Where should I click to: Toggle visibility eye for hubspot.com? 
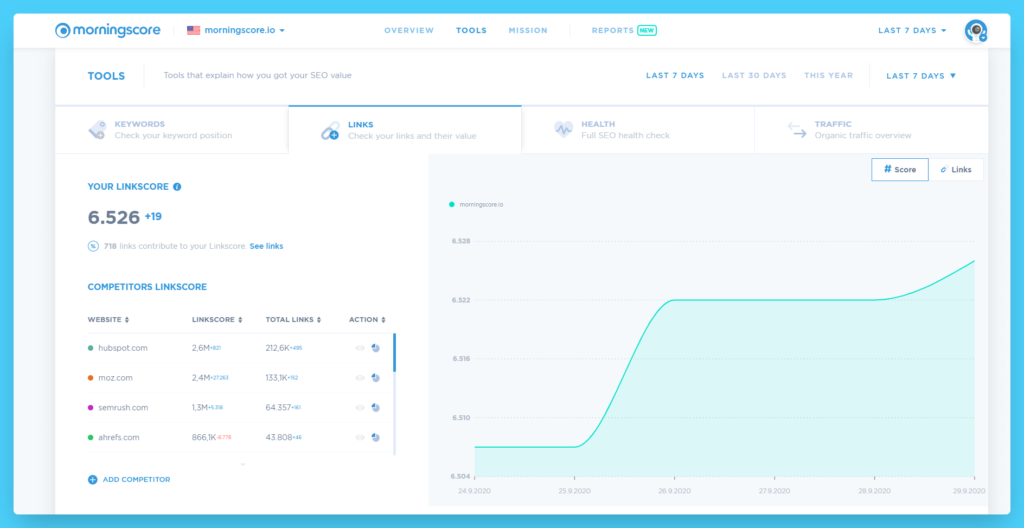[x=360, y=348]
